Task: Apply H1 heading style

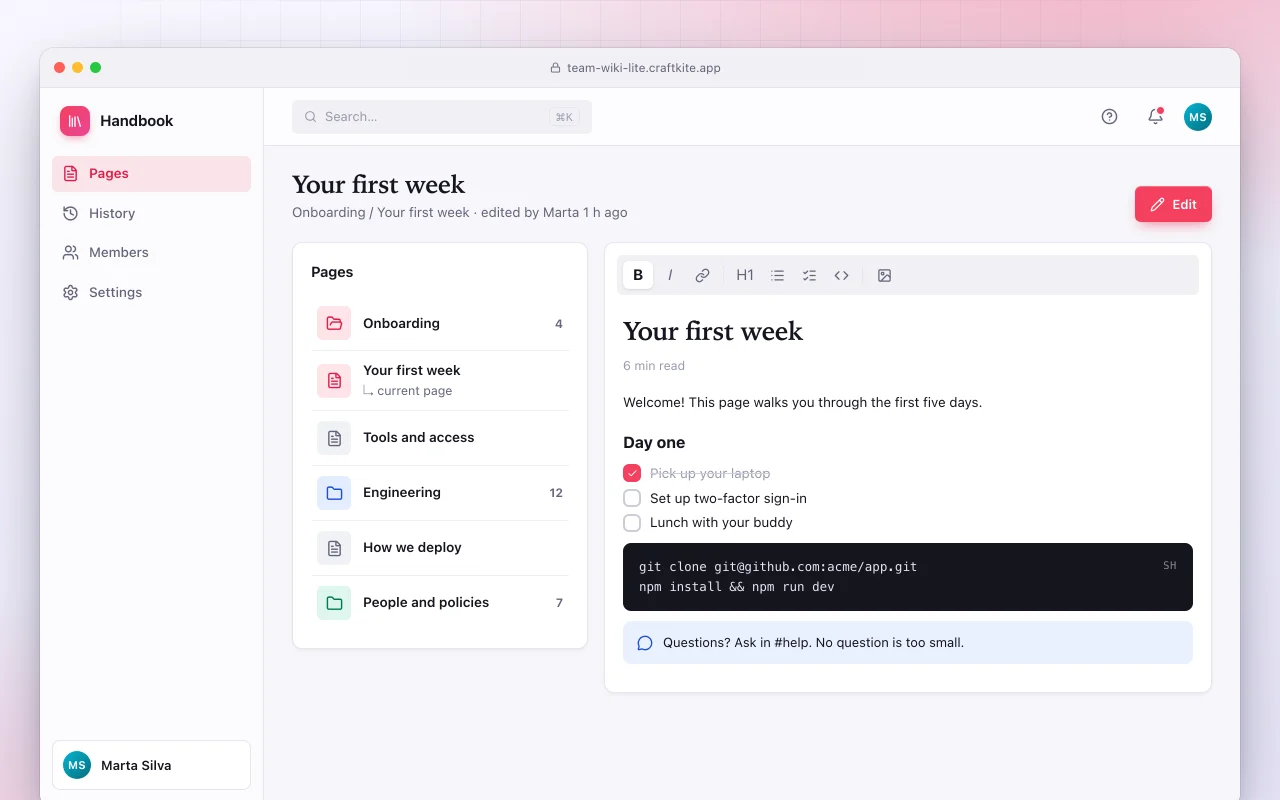Action: 745,275
